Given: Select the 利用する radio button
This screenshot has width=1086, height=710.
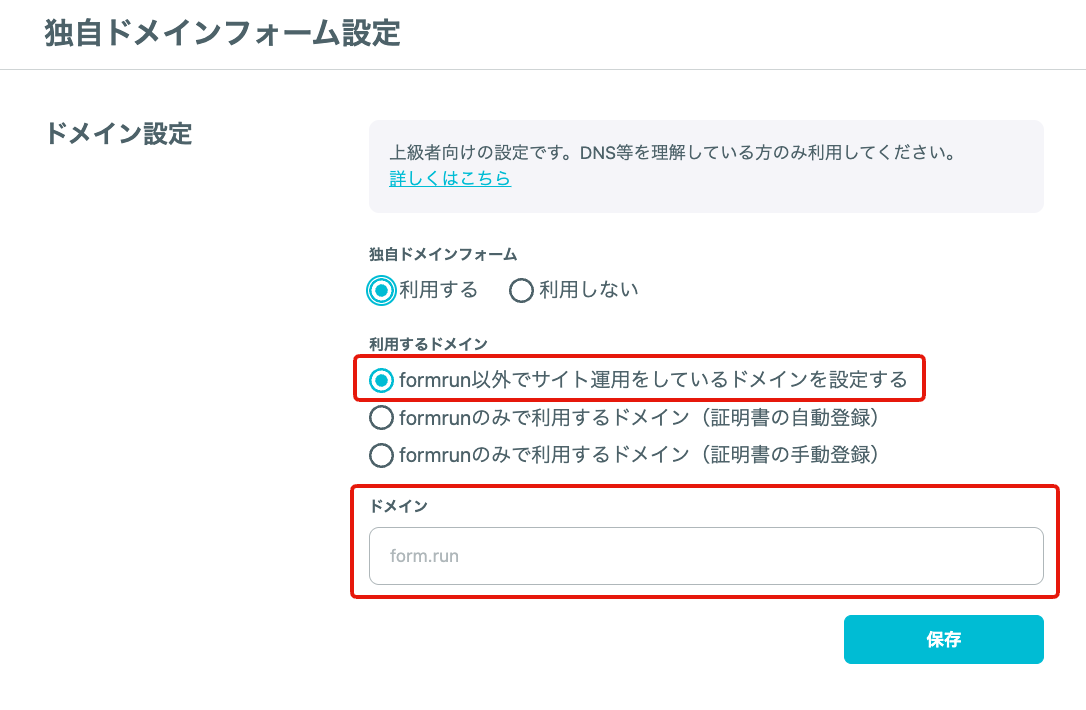Looking at the screenshot, I should click(x=381, y=290).
